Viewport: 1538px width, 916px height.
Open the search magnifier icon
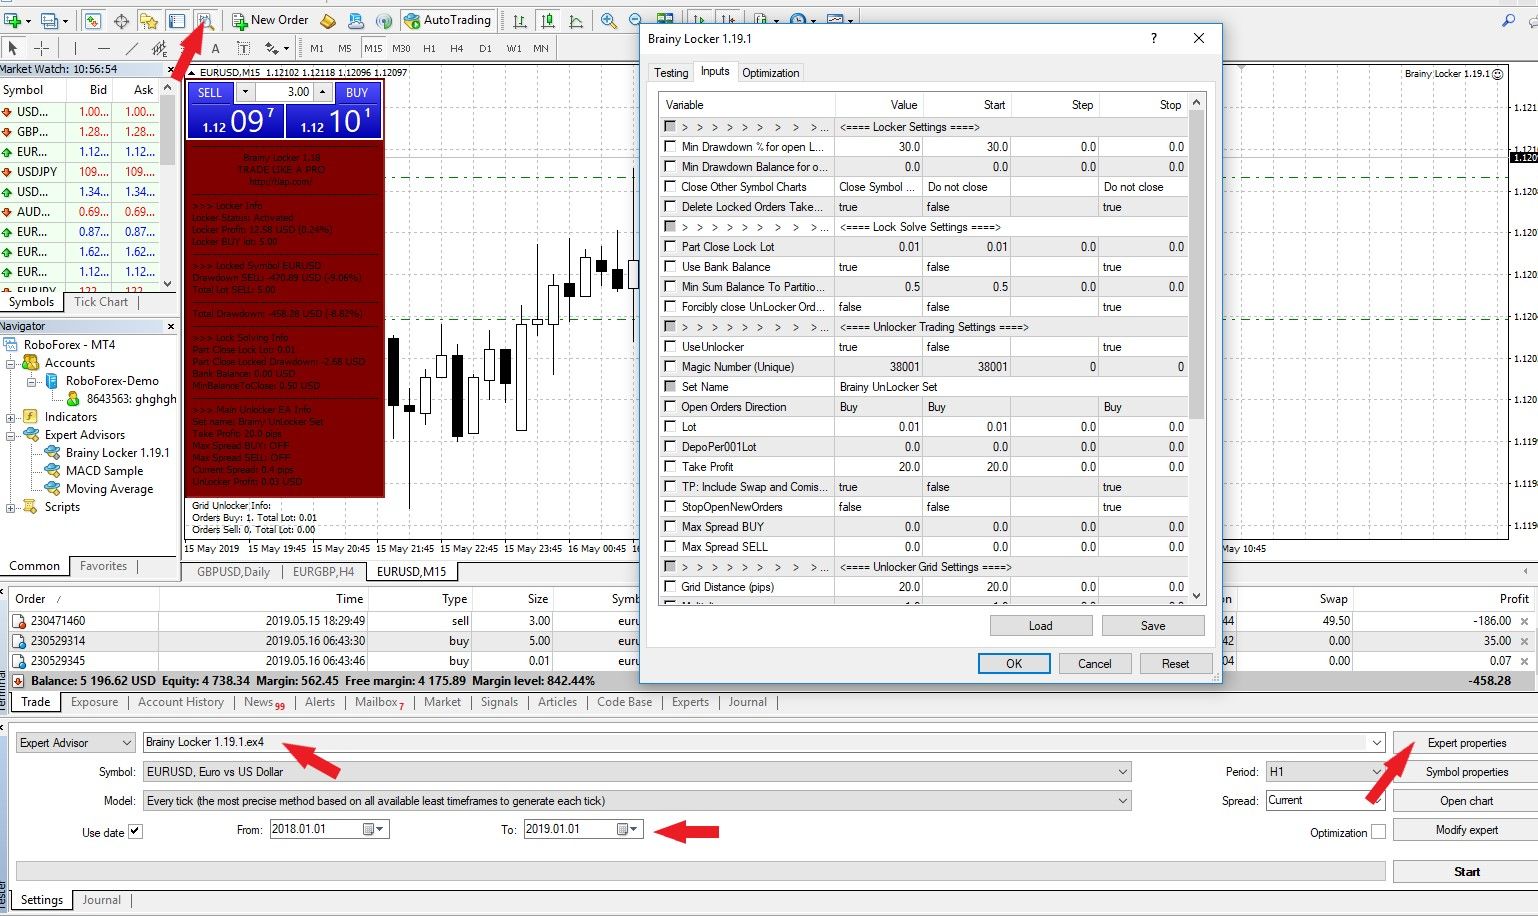point(1509,20)
